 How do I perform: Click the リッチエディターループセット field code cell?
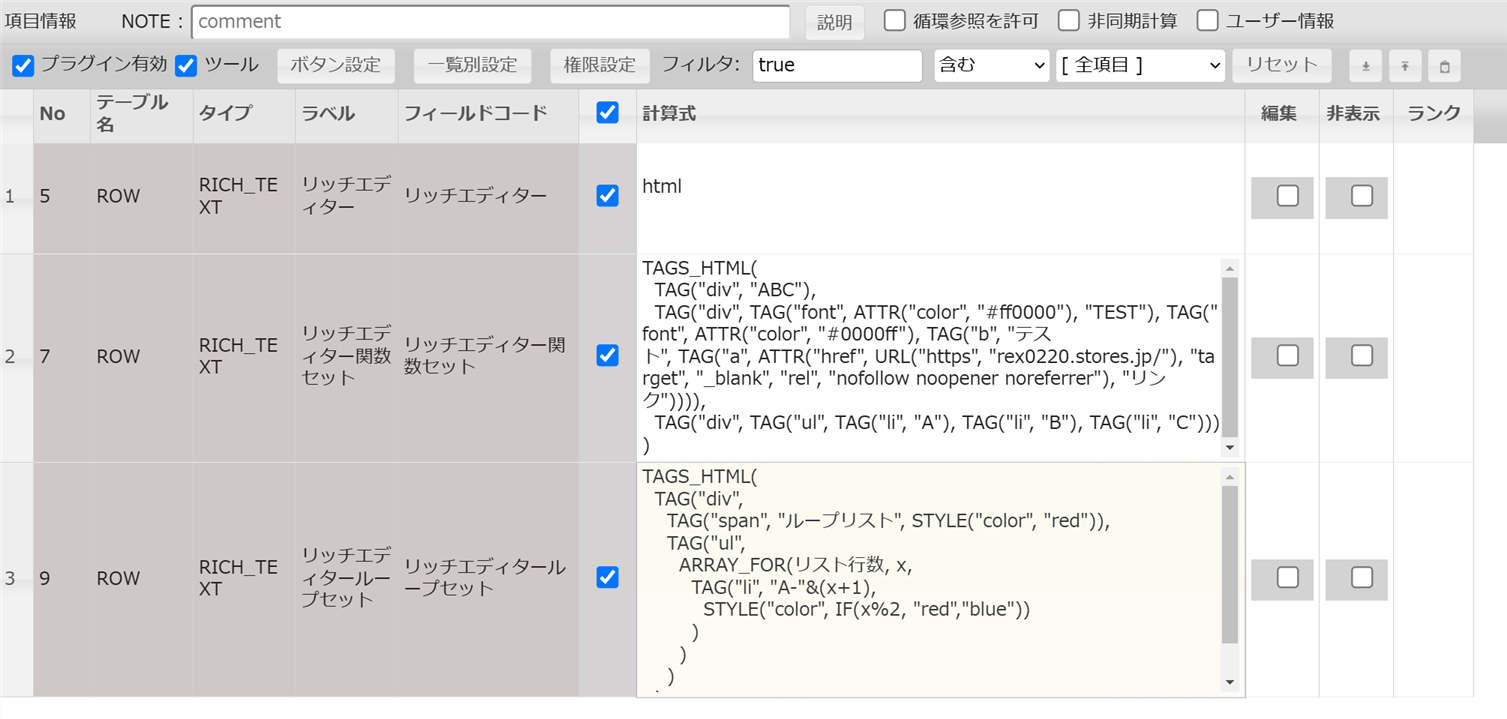488,579
